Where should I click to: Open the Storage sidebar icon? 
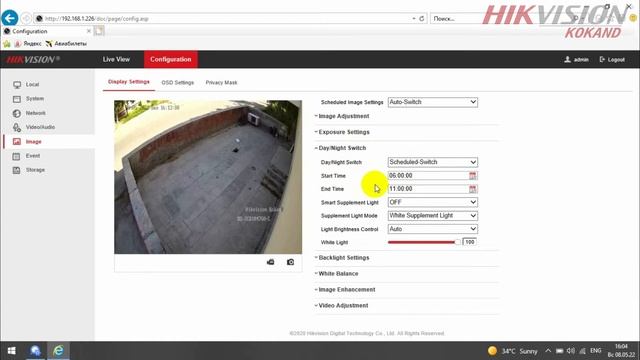[16, 170]
